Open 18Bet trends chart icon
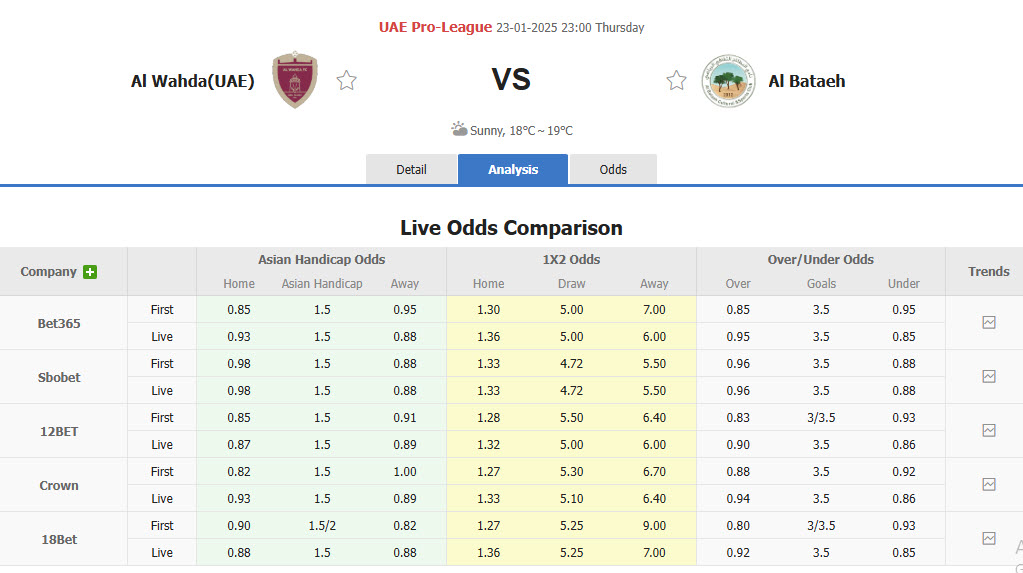This screenshot has height=573, width=1023. tap(989, 539)
